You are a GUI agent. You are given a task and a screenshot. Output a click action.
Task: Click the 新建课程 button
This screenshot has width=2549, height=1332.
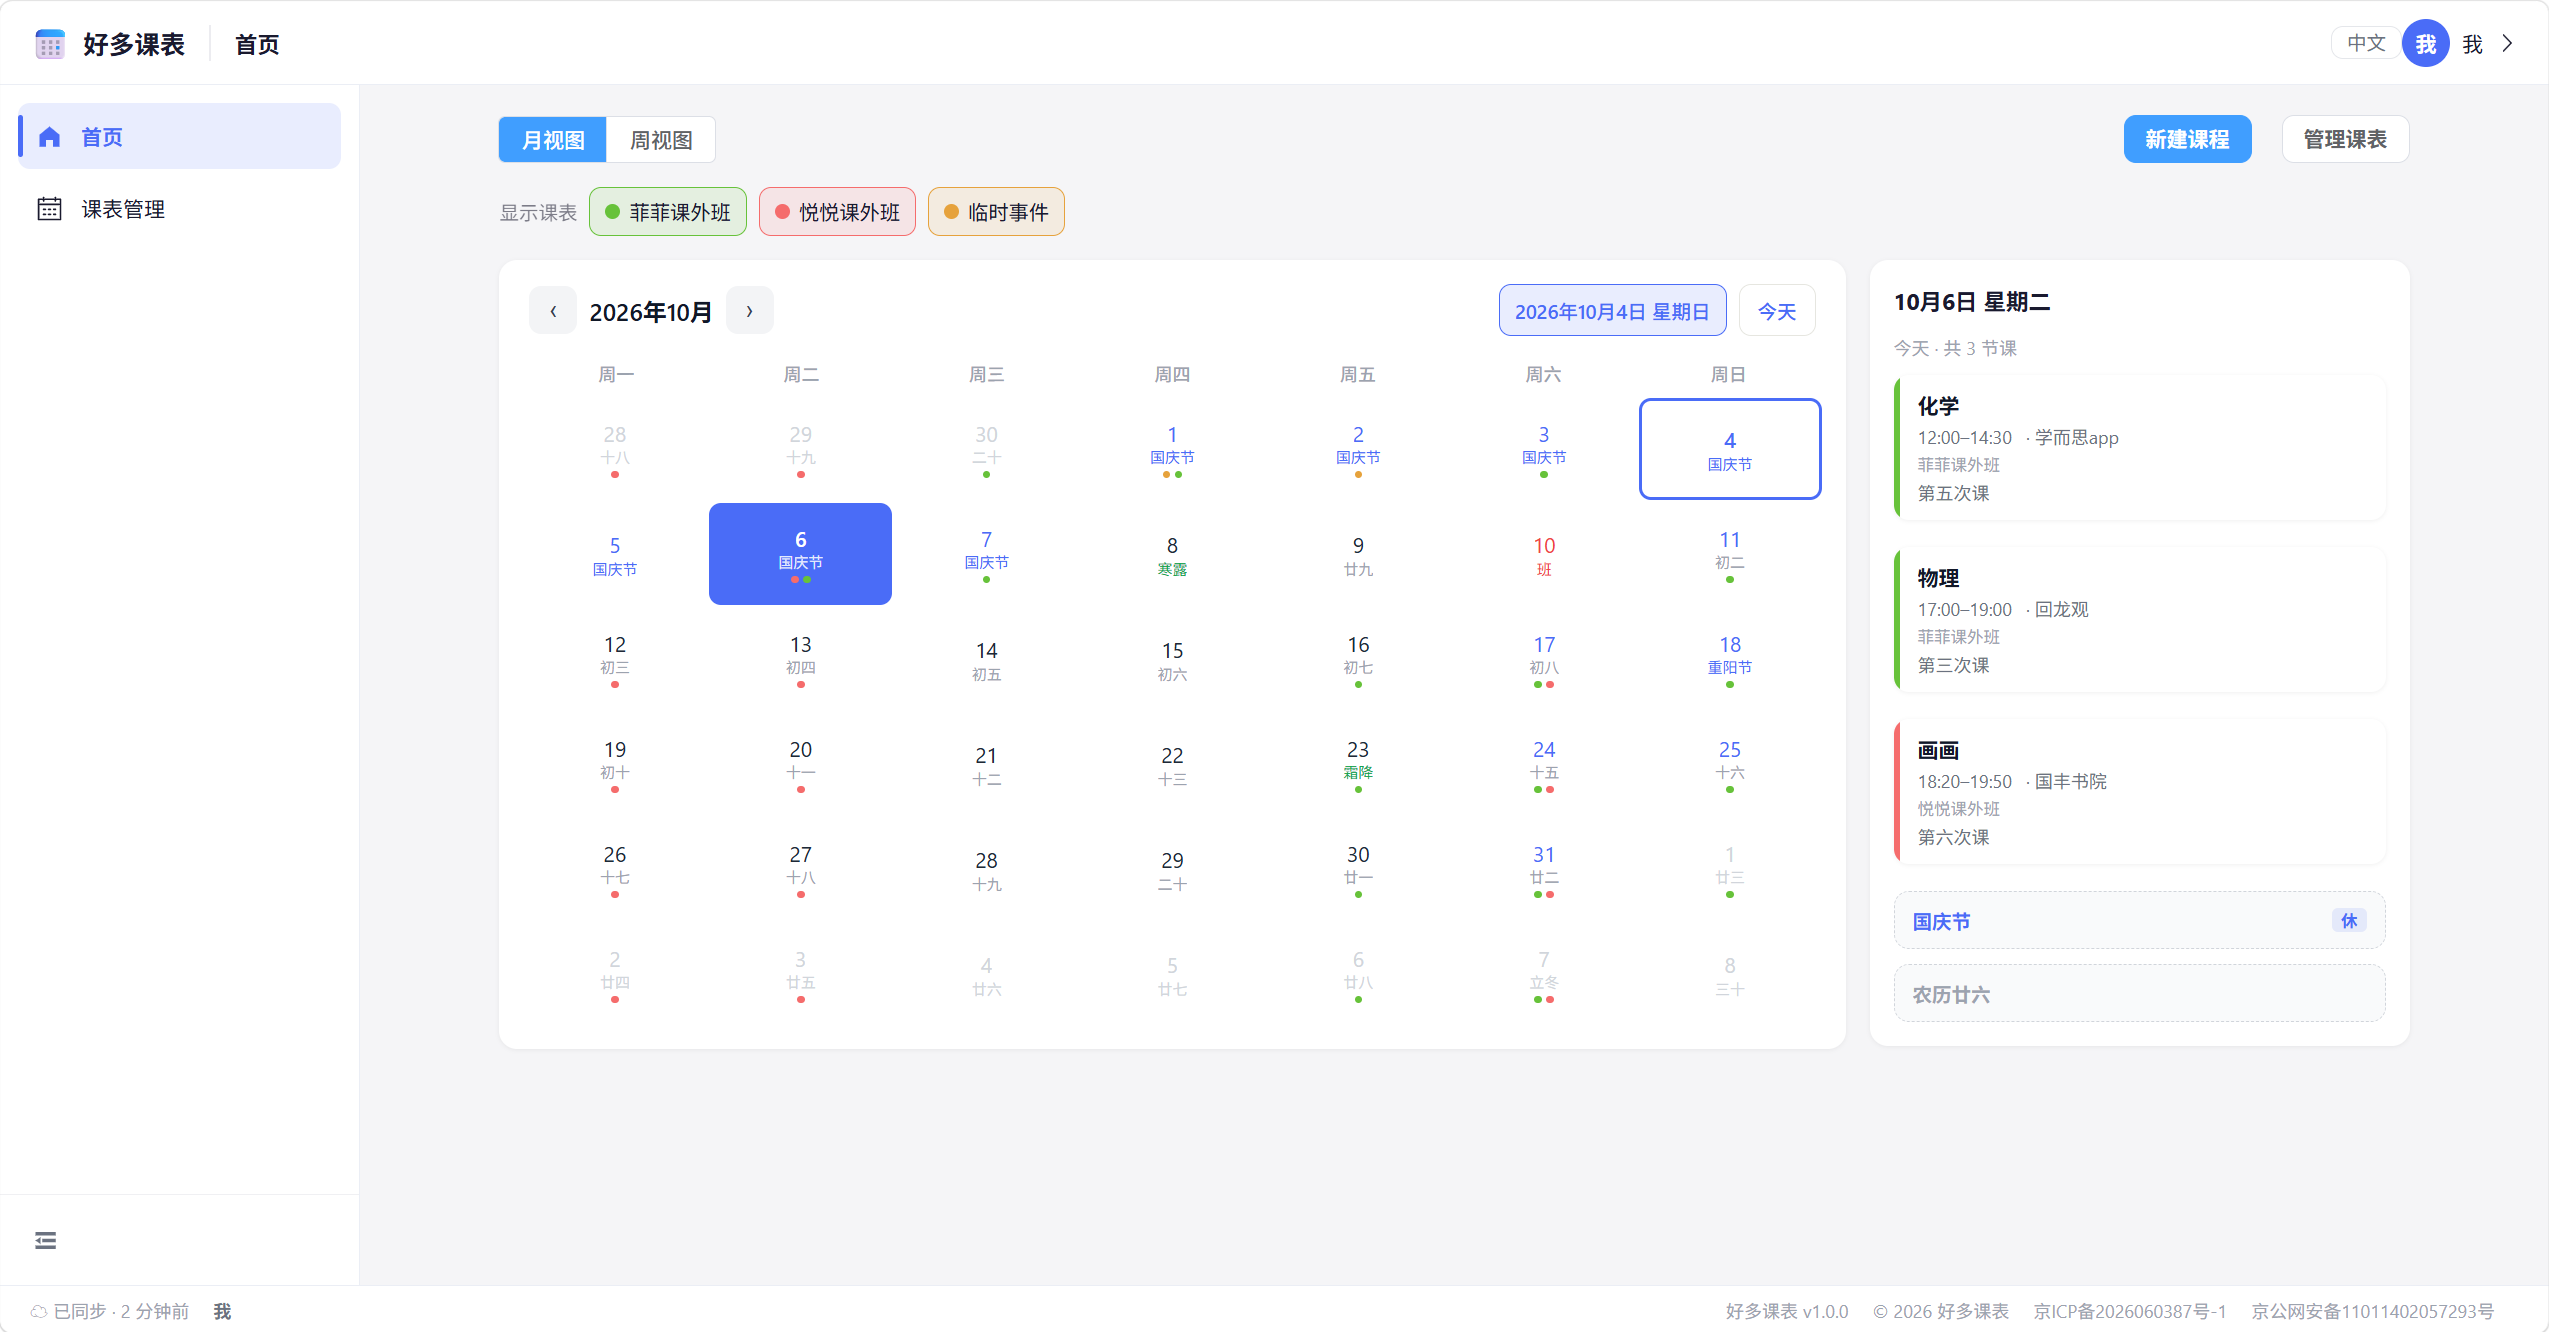coord(2187,139)
